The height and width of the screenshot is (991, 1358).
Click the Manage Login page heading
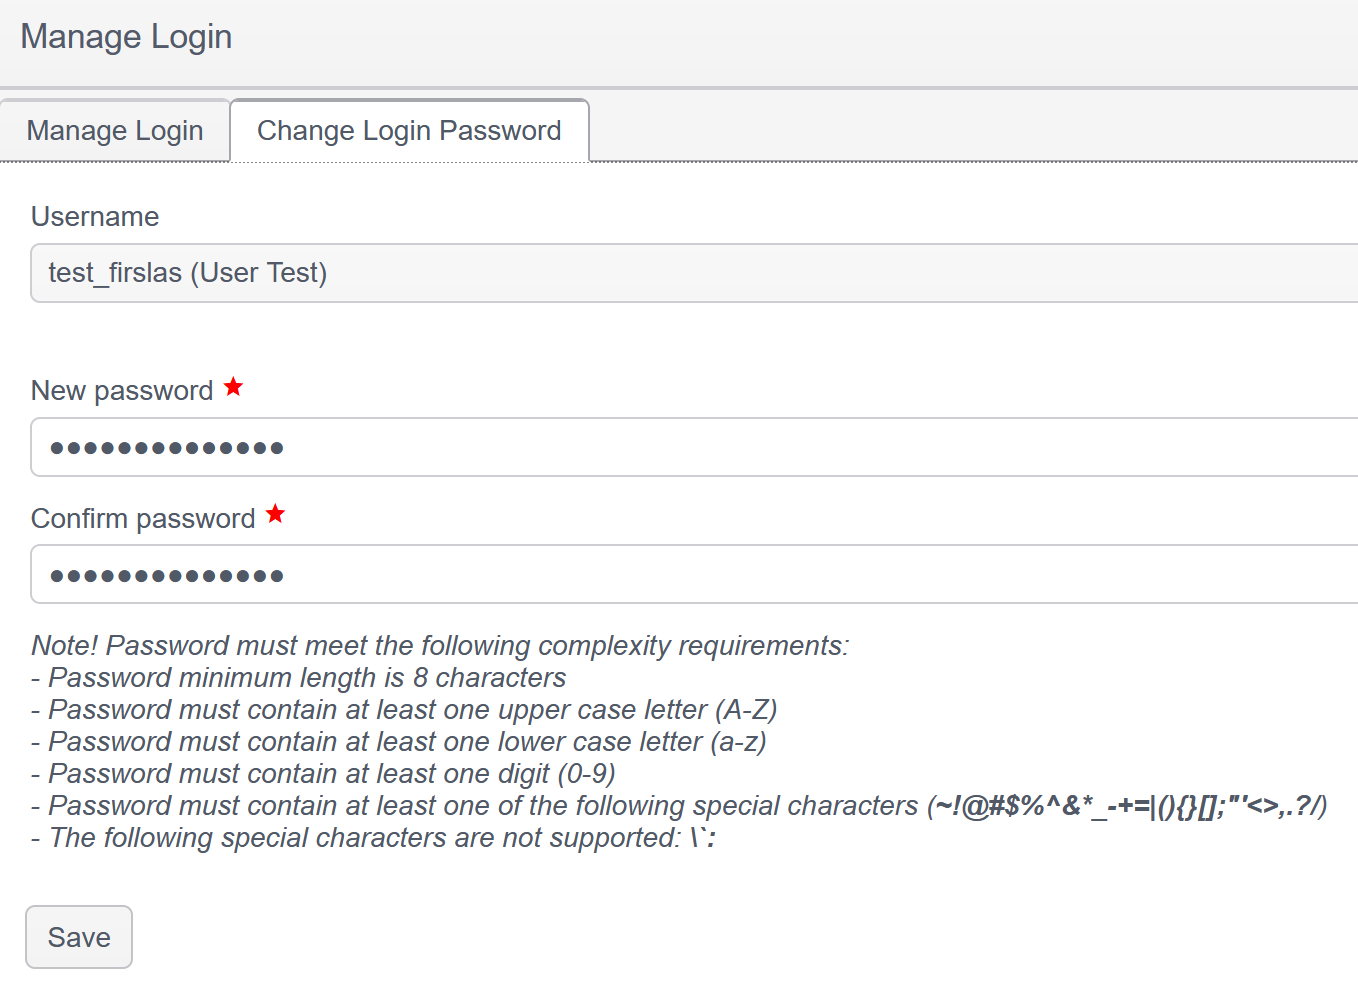[126, 37]
